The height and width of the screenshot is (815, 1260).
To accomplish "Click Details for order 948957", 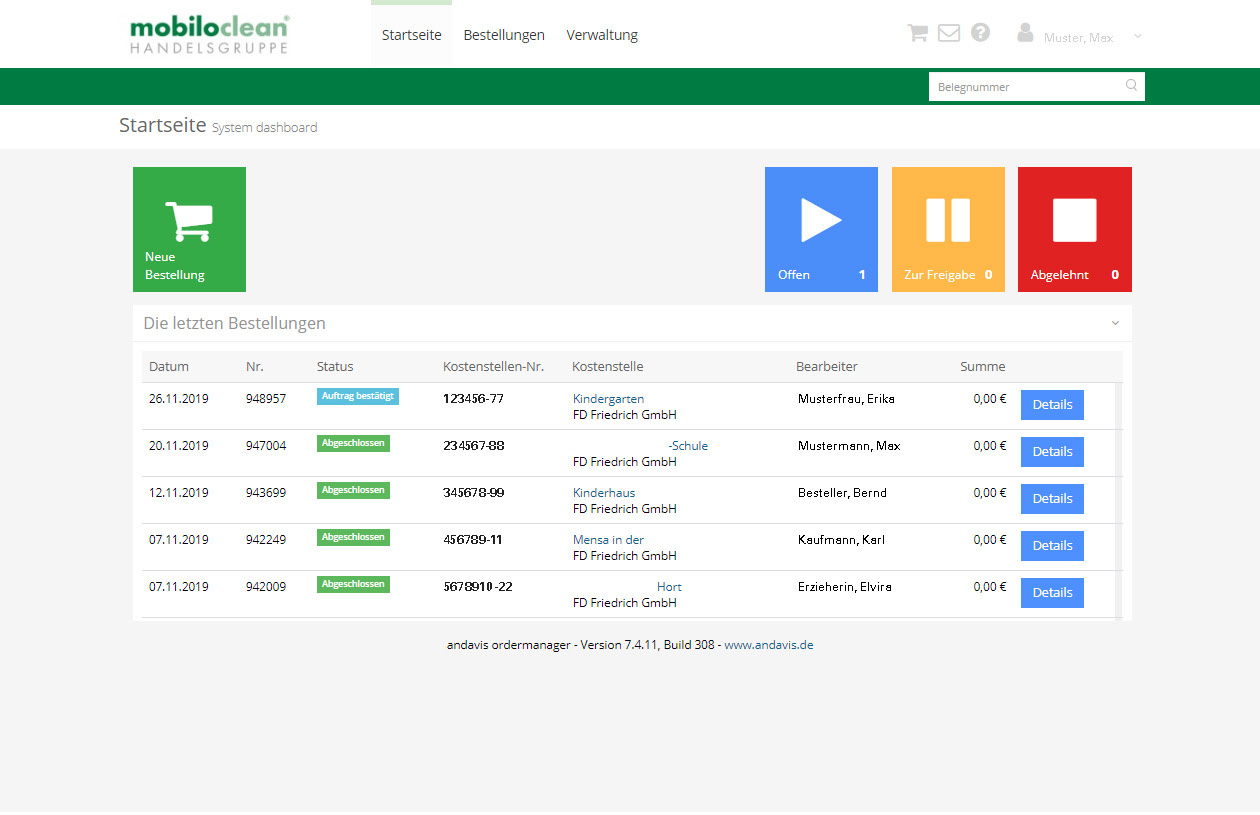I will (x=1051, y=404).
